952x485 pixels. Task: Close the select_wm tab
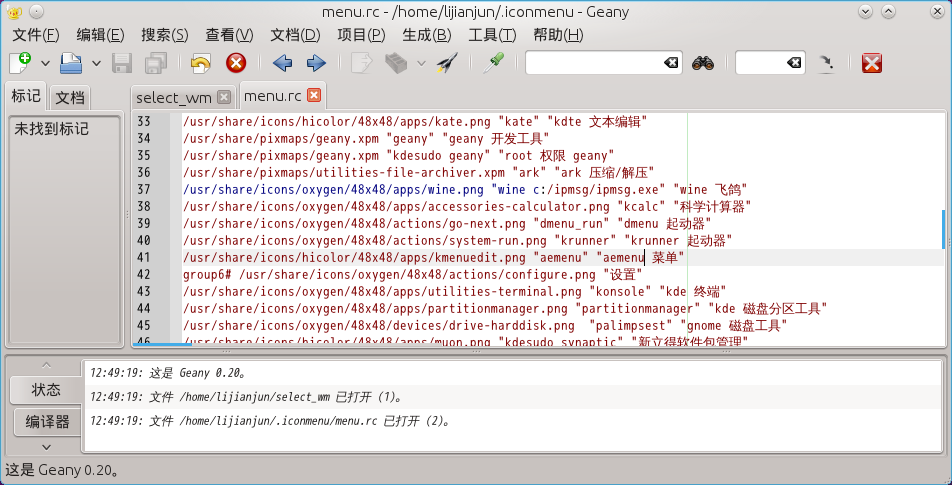(224, 97)
